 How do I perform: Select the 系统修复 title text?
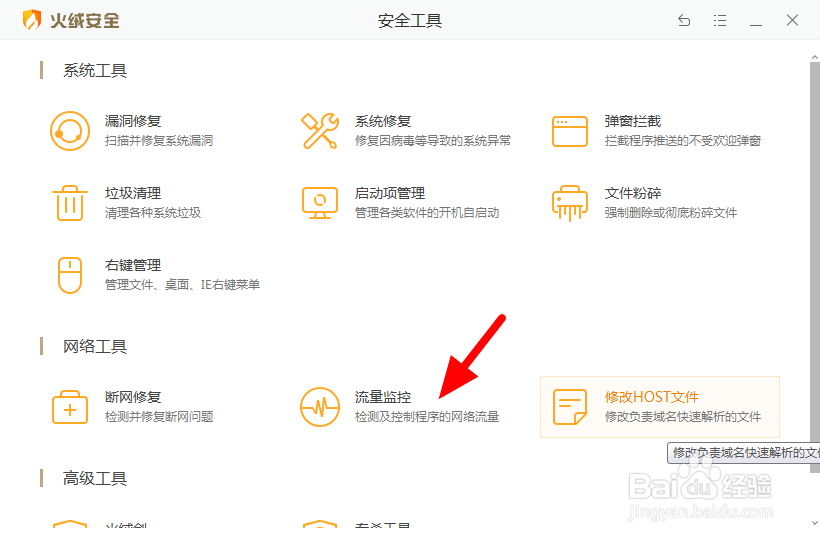tap(383, 121)
